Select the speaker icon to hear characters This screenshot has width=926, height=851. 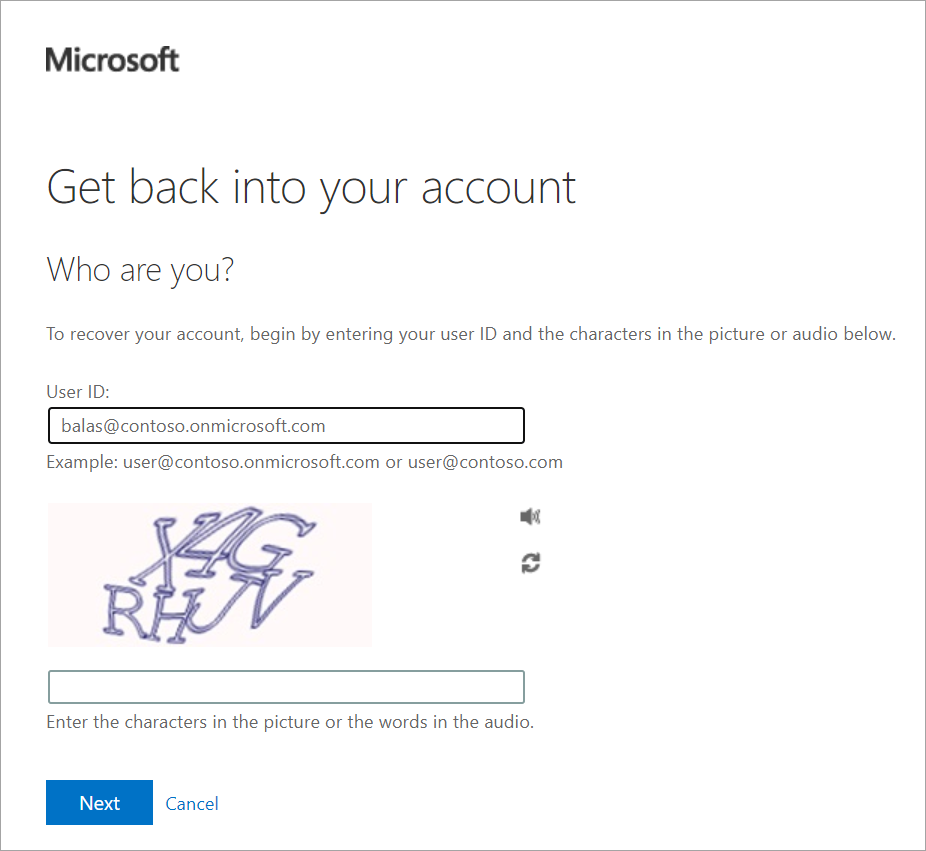(530, 516)
